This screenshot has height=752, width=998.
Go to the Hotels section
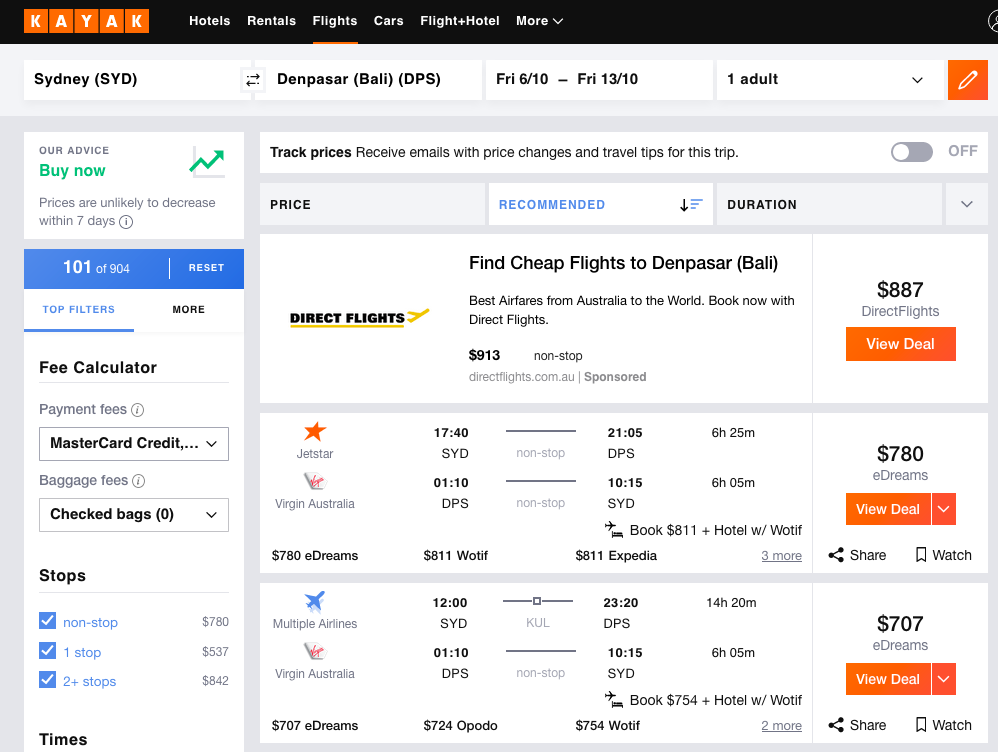tap(209, 21)
